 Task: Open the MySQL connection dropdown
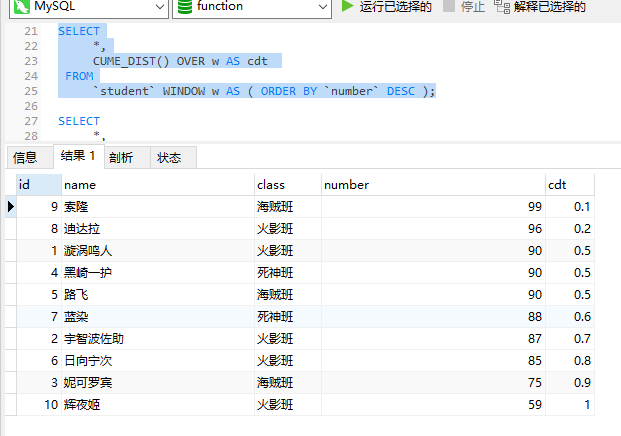point(89,7)
